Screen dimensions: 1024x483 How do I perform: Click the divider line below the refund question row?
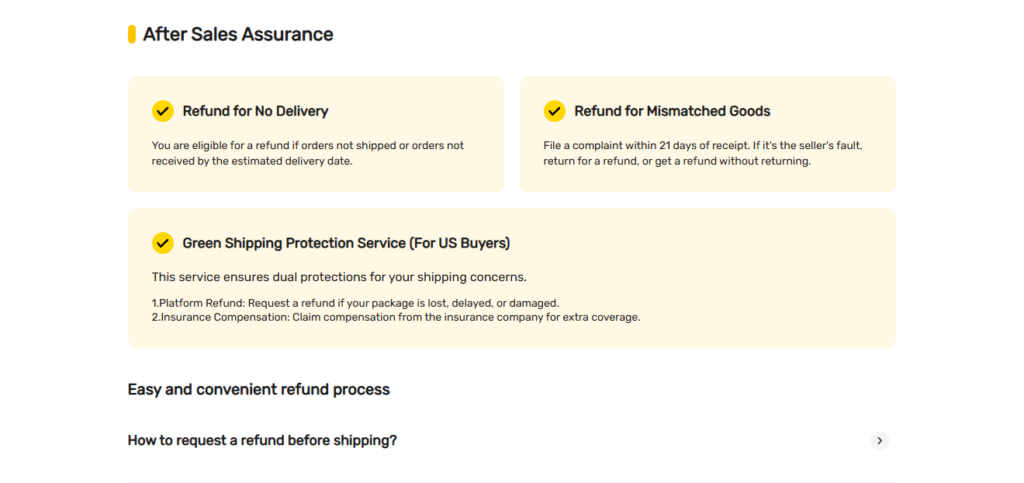pyautogui.click(x=512, y=482)
